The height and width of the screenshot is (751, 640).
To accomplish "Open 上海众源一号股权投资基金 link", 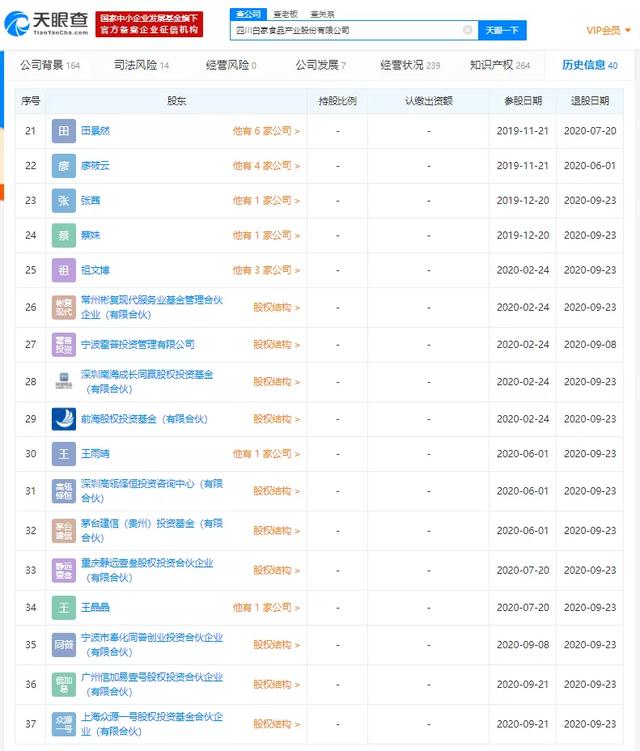I will pyautogui.click(x=151, y=724).
